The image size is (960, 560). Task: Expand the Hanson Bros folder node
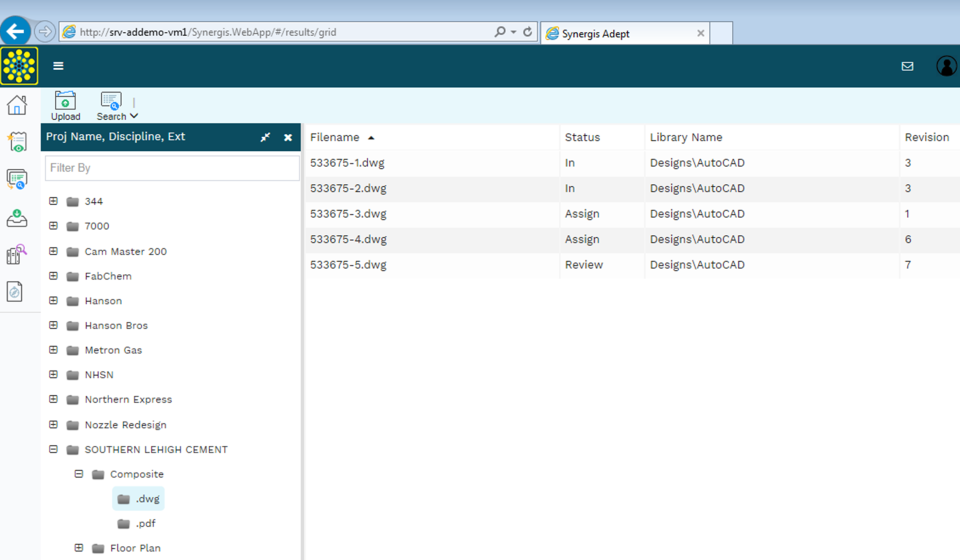tap(53, 325)
